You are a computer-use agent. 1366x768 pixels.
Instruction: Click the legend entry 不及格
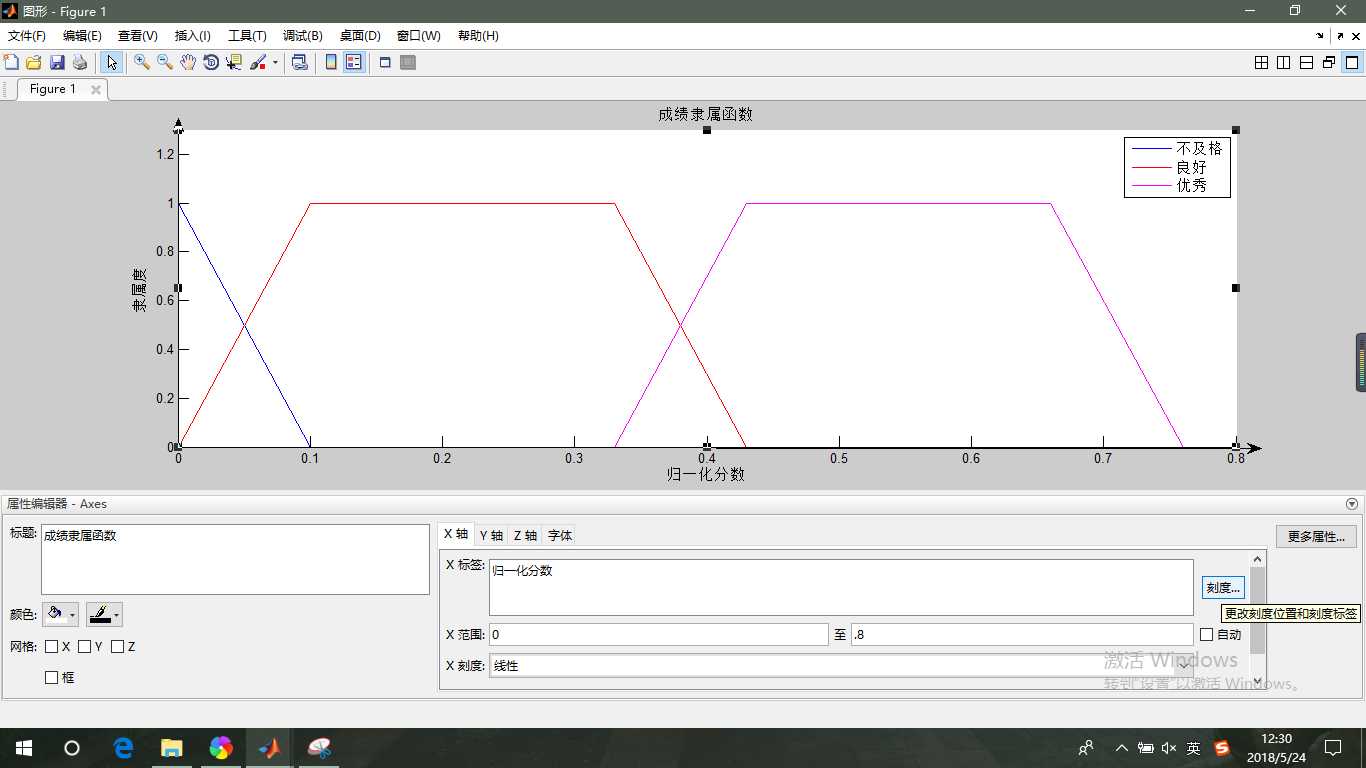coord(1199,148)
